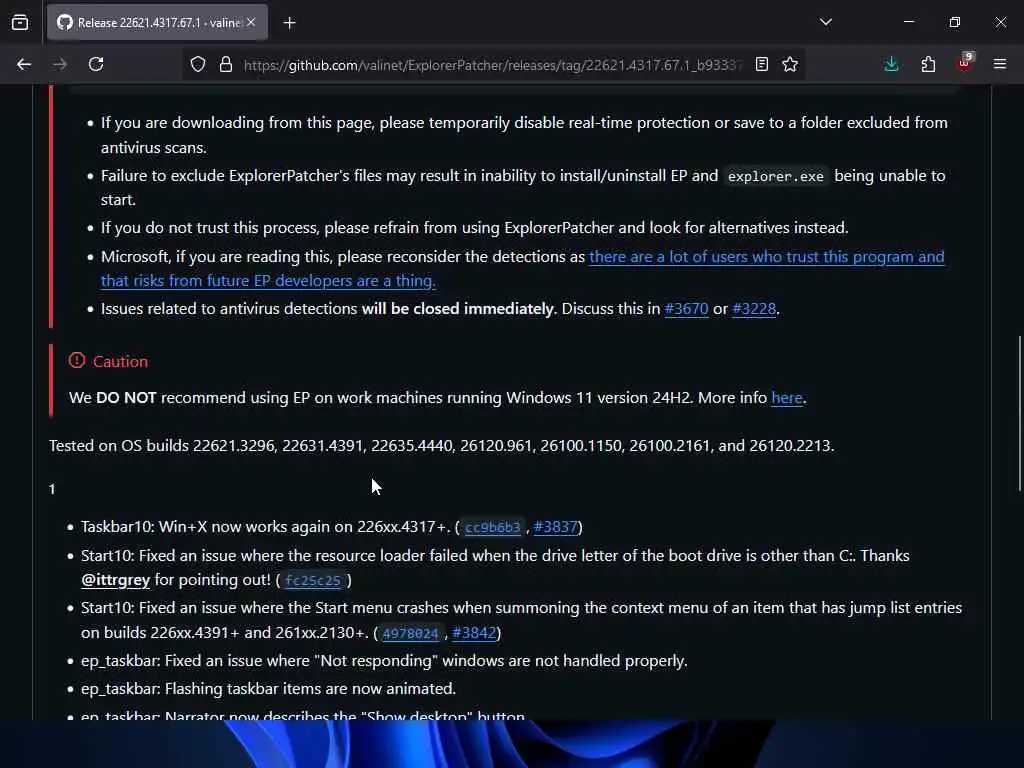The width and height of the screenshot is (1024, 768).
Task: Open a new tab with plus button
Action: [x=289, y=23]
